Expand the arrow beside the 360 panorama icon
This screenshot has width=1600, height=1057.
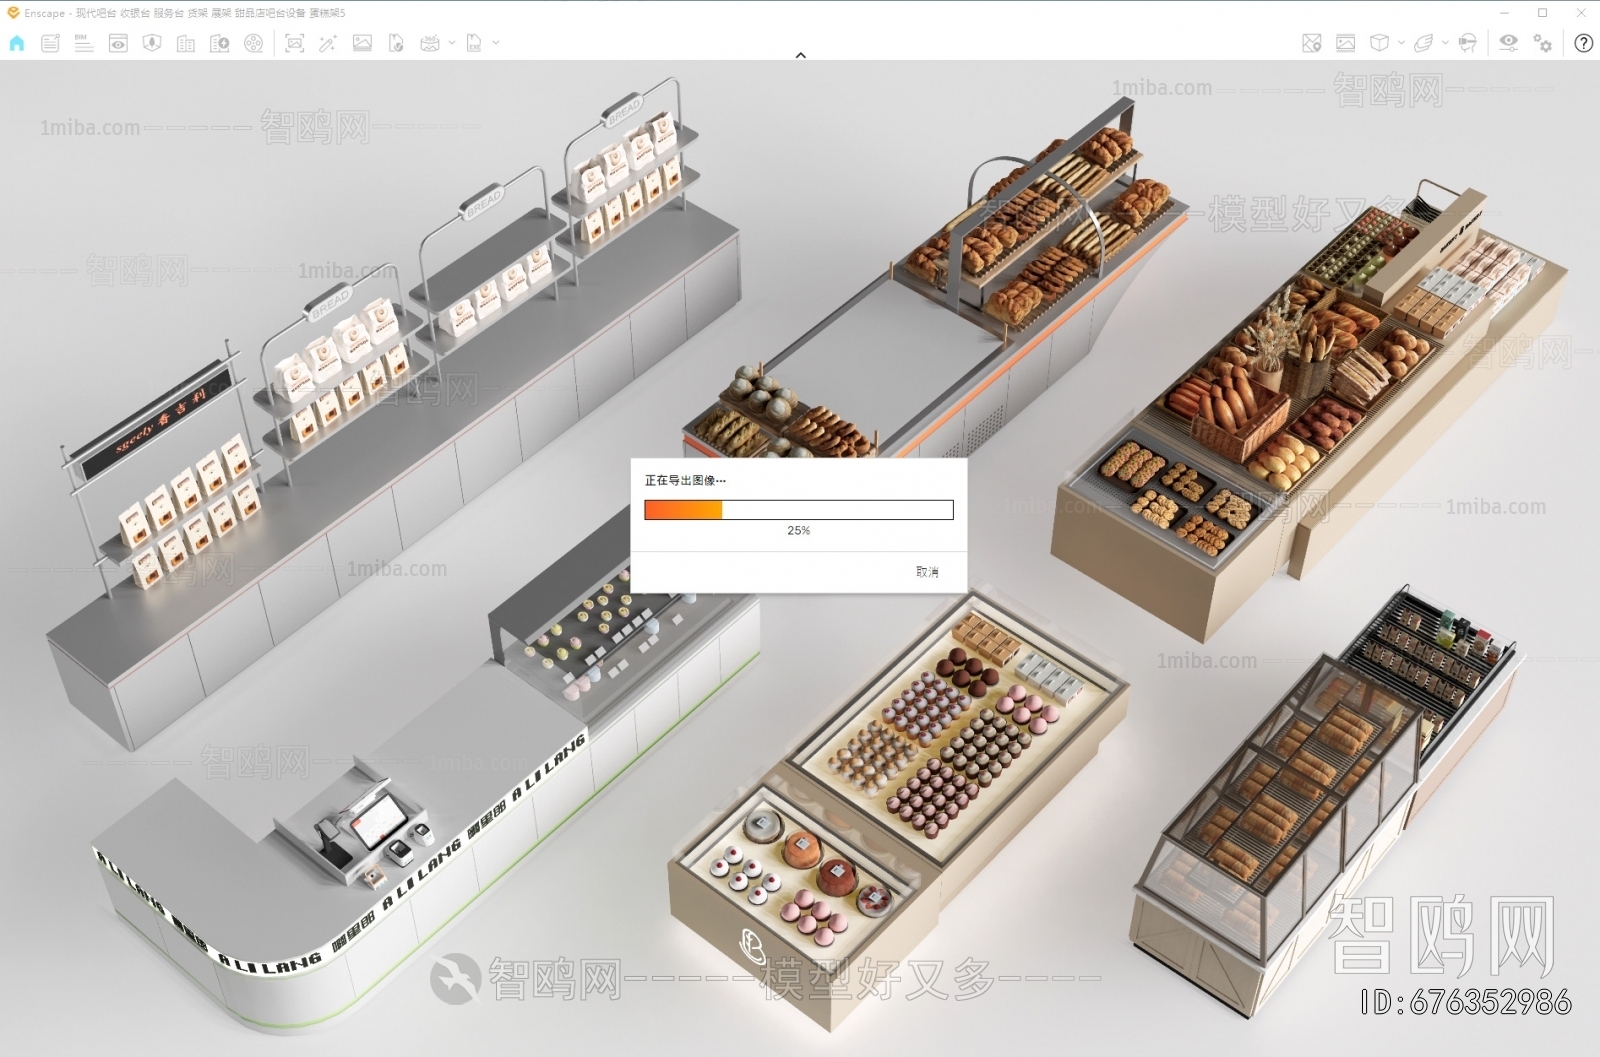pyautogui.click(x=452, y=43)
